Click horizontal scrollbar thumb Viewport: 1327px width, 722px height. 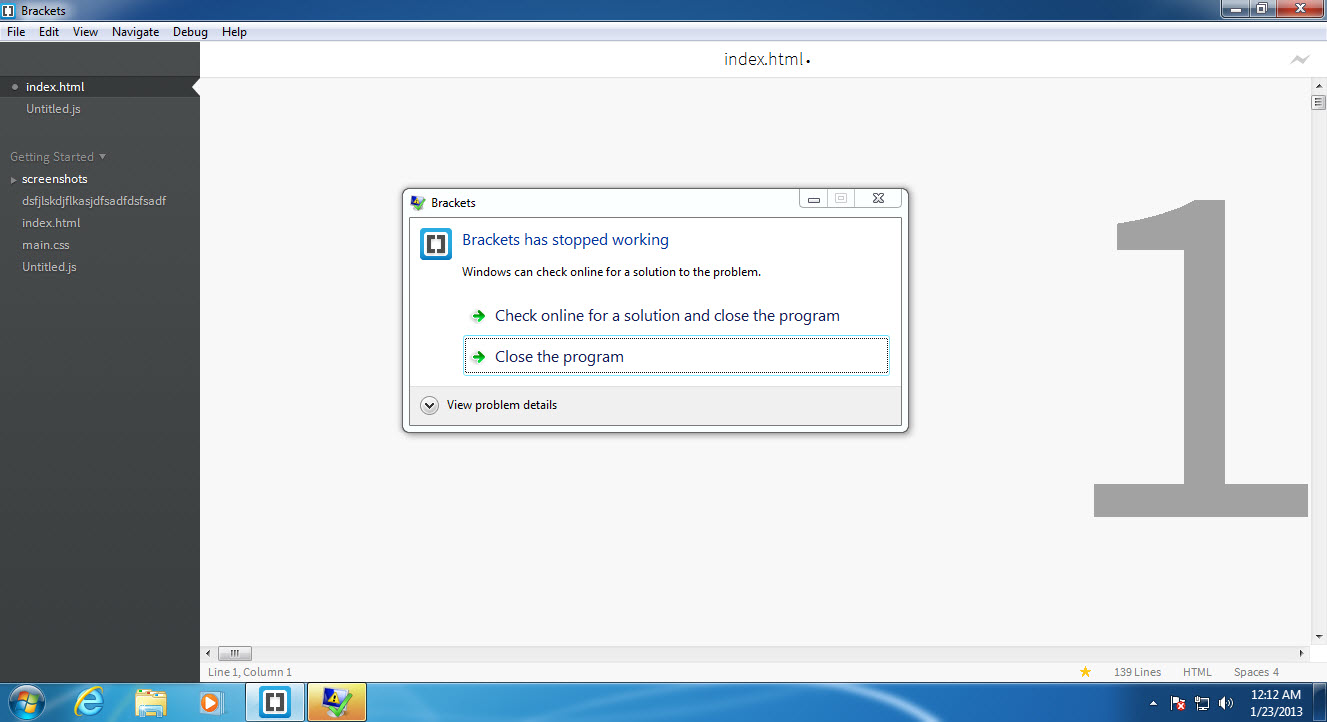(x=234, y=653)
